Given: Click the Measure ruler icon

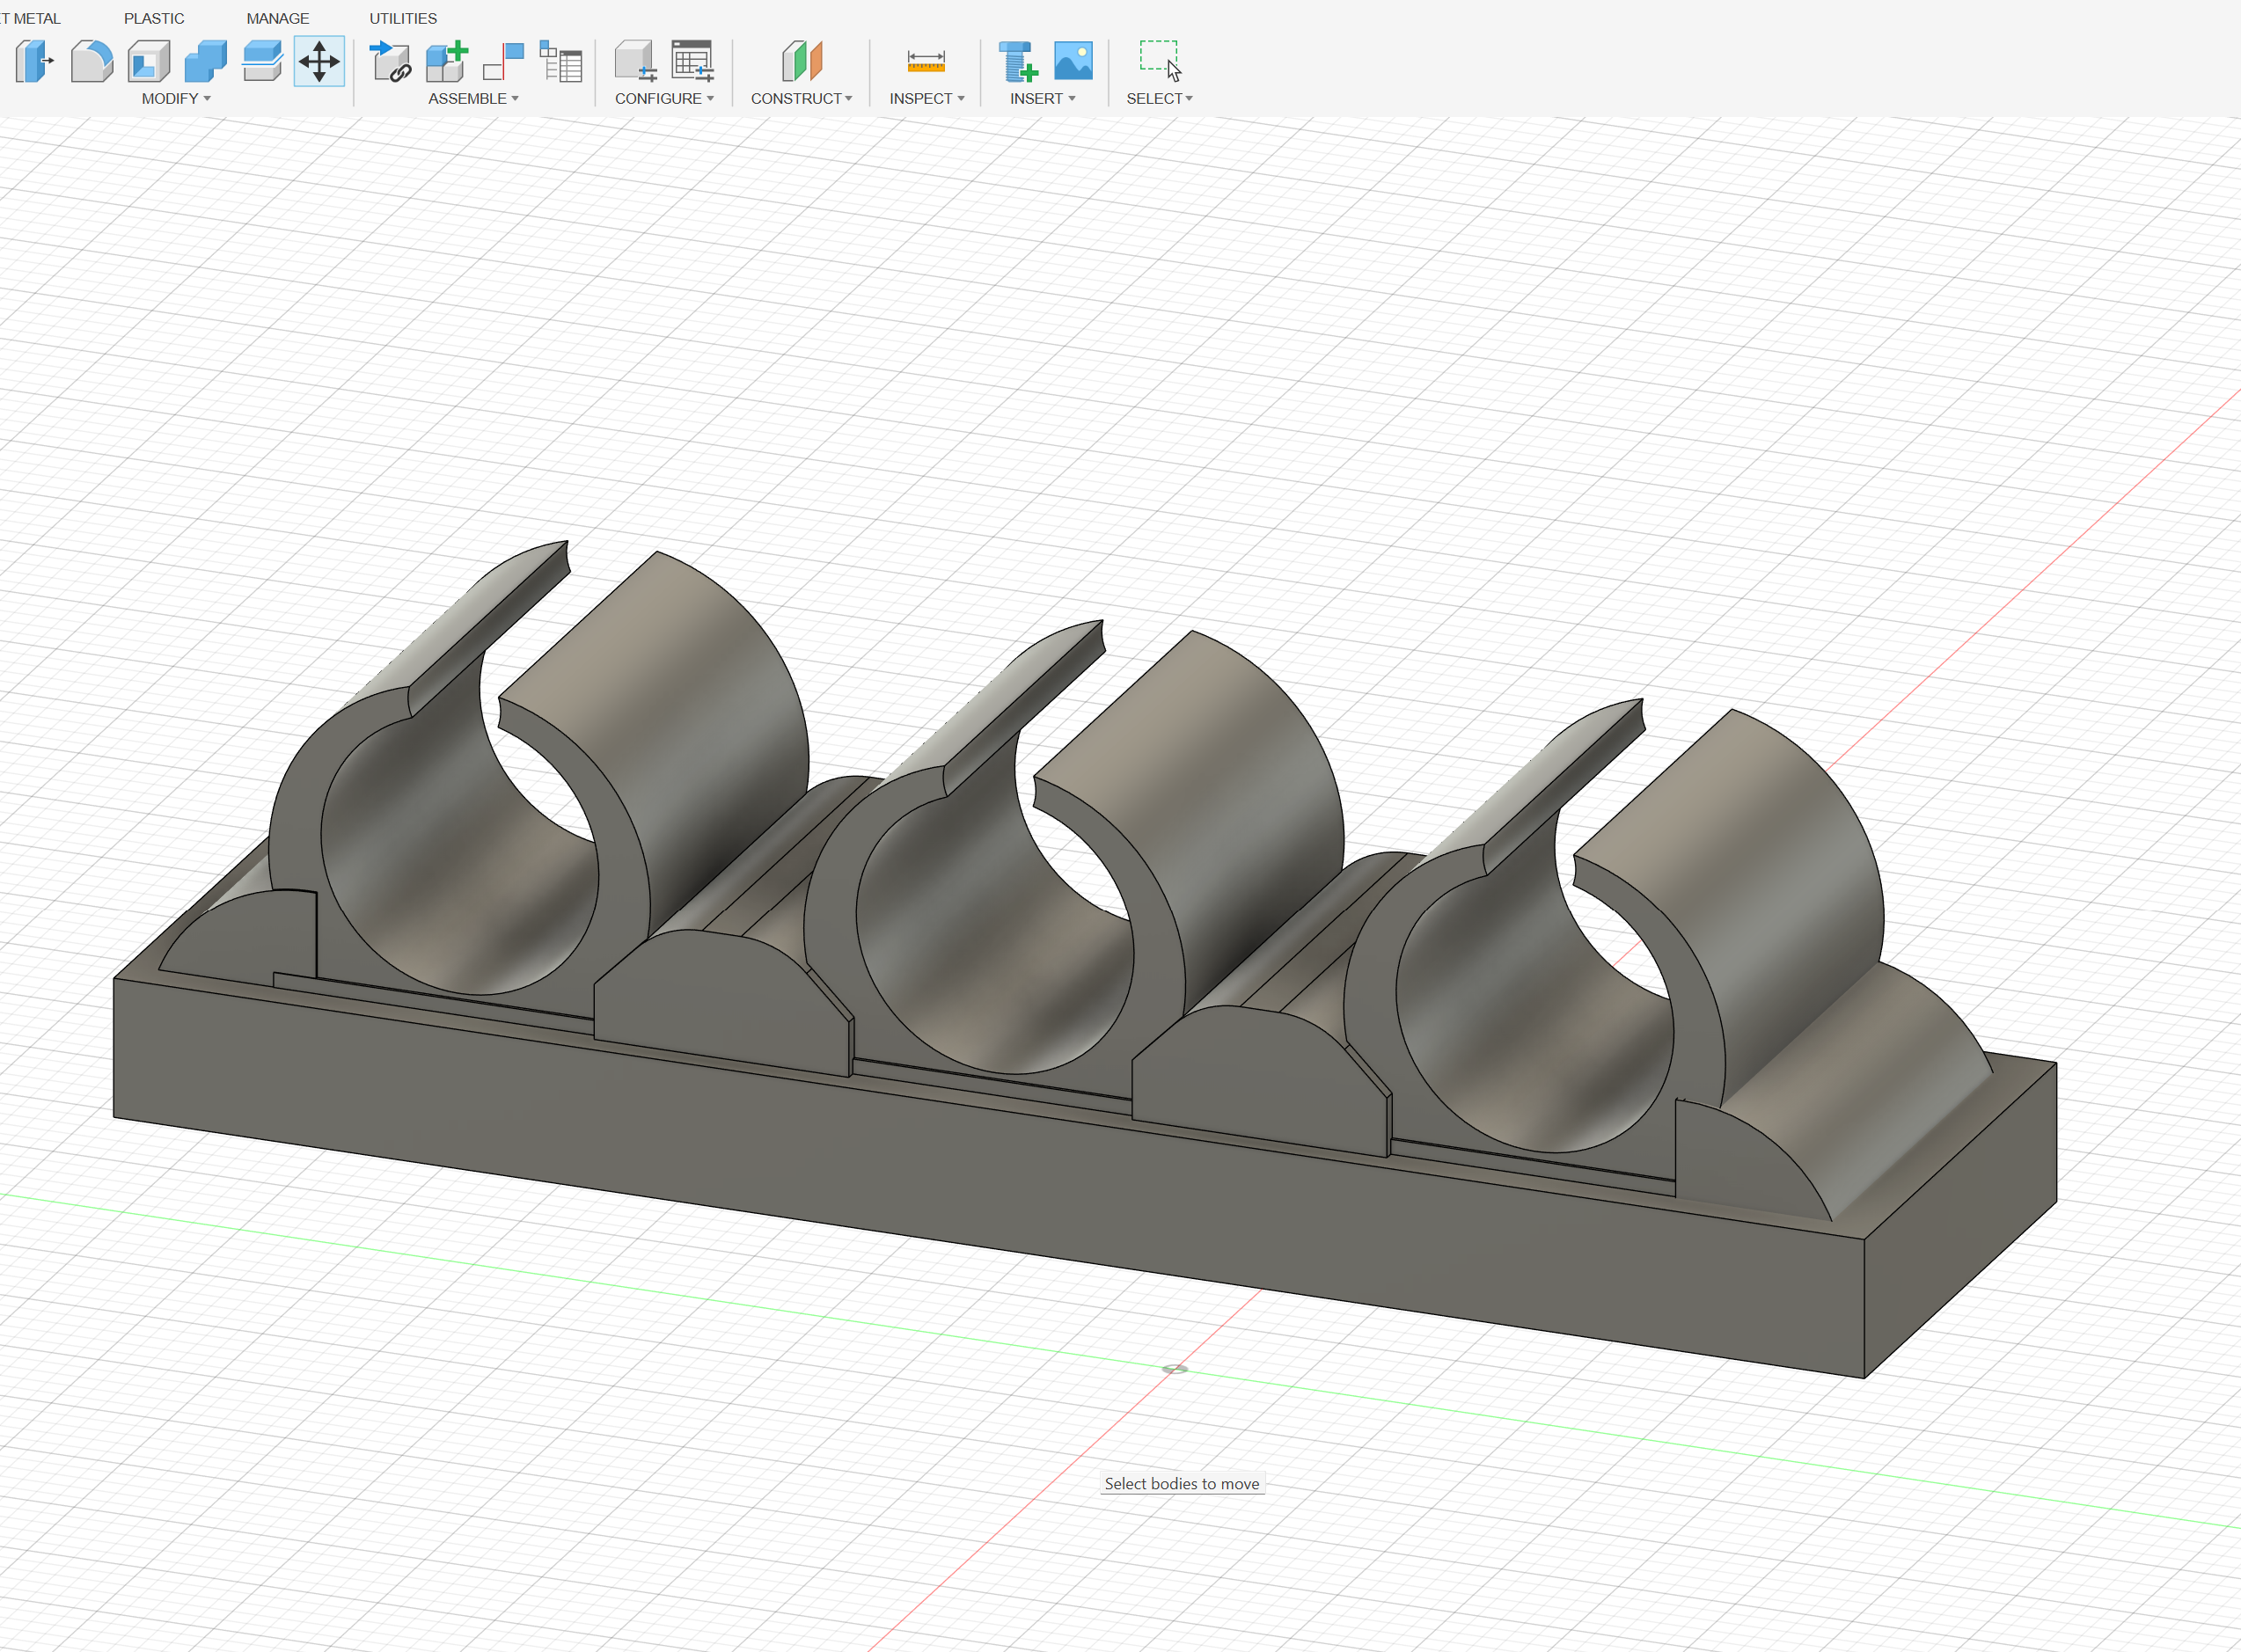Looking at the screenshot, I should coord(926,62).
